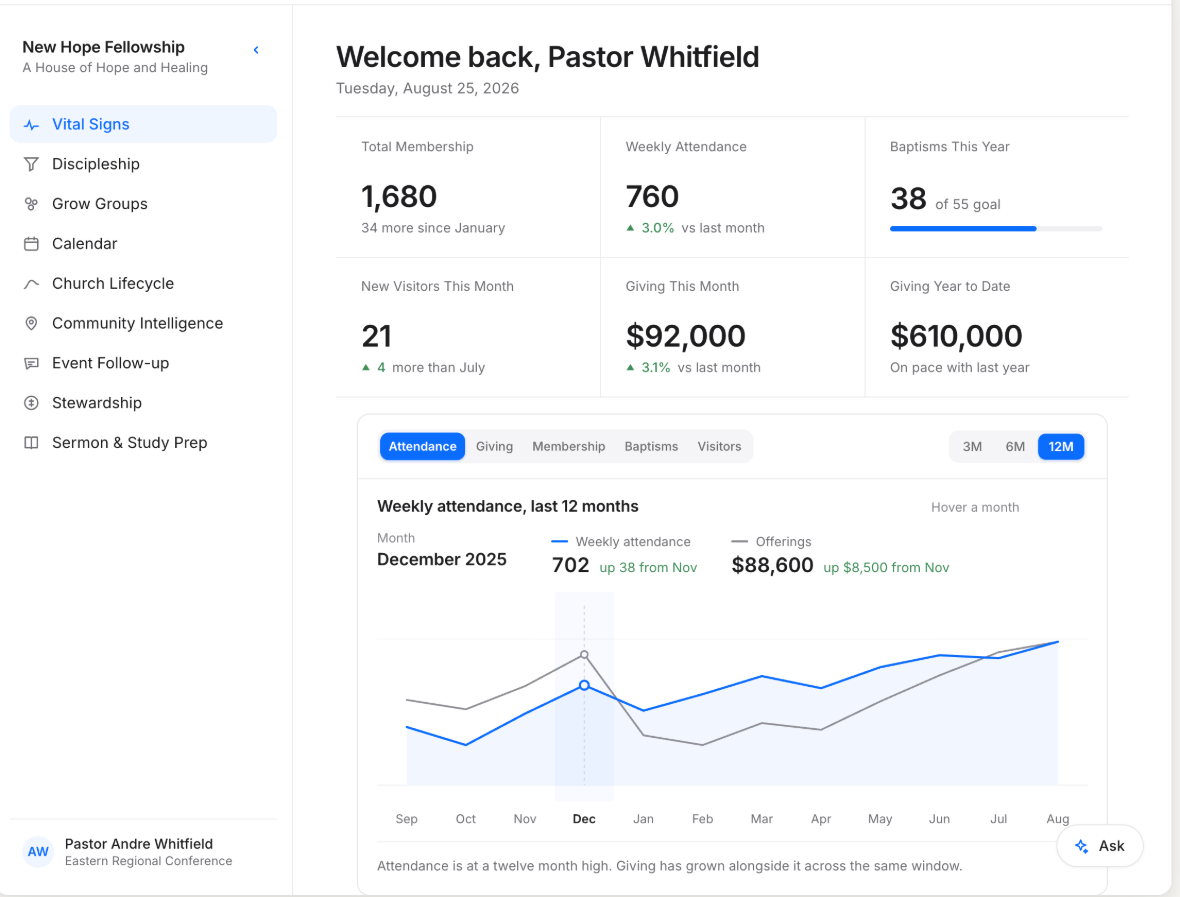Viewport: 1180px width, 897px height.
Task: Go to Grow Groups
Action: [143, 204]
